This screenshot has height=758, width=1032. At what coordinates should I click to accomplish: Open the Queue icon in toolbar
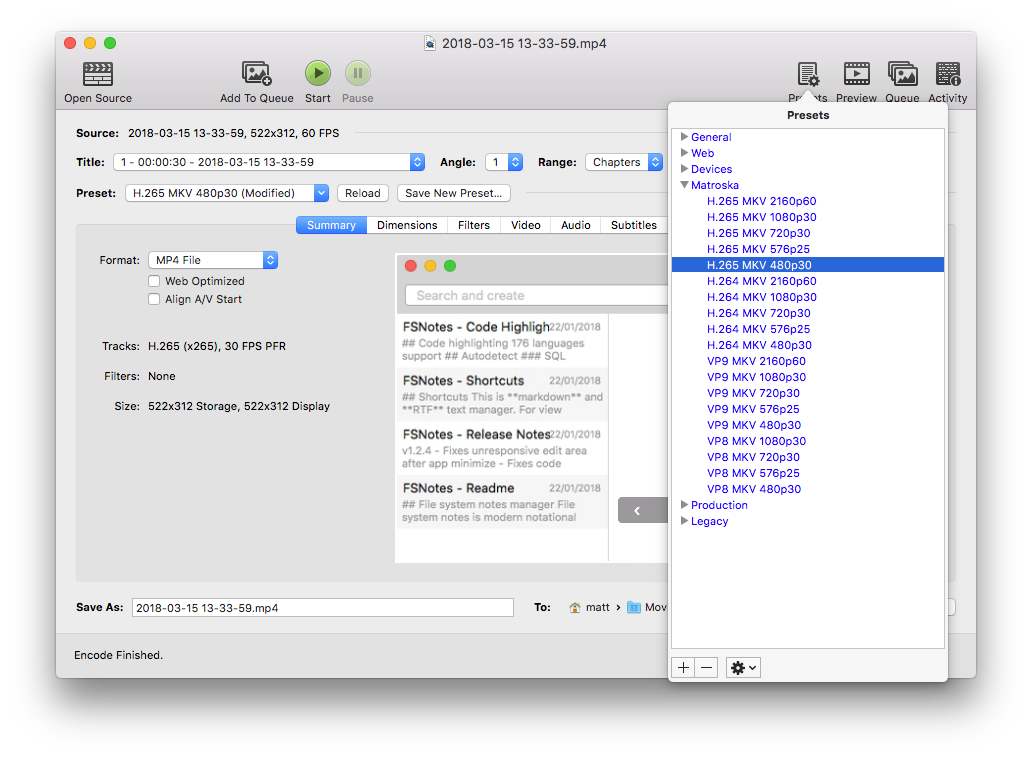[902, 74]
